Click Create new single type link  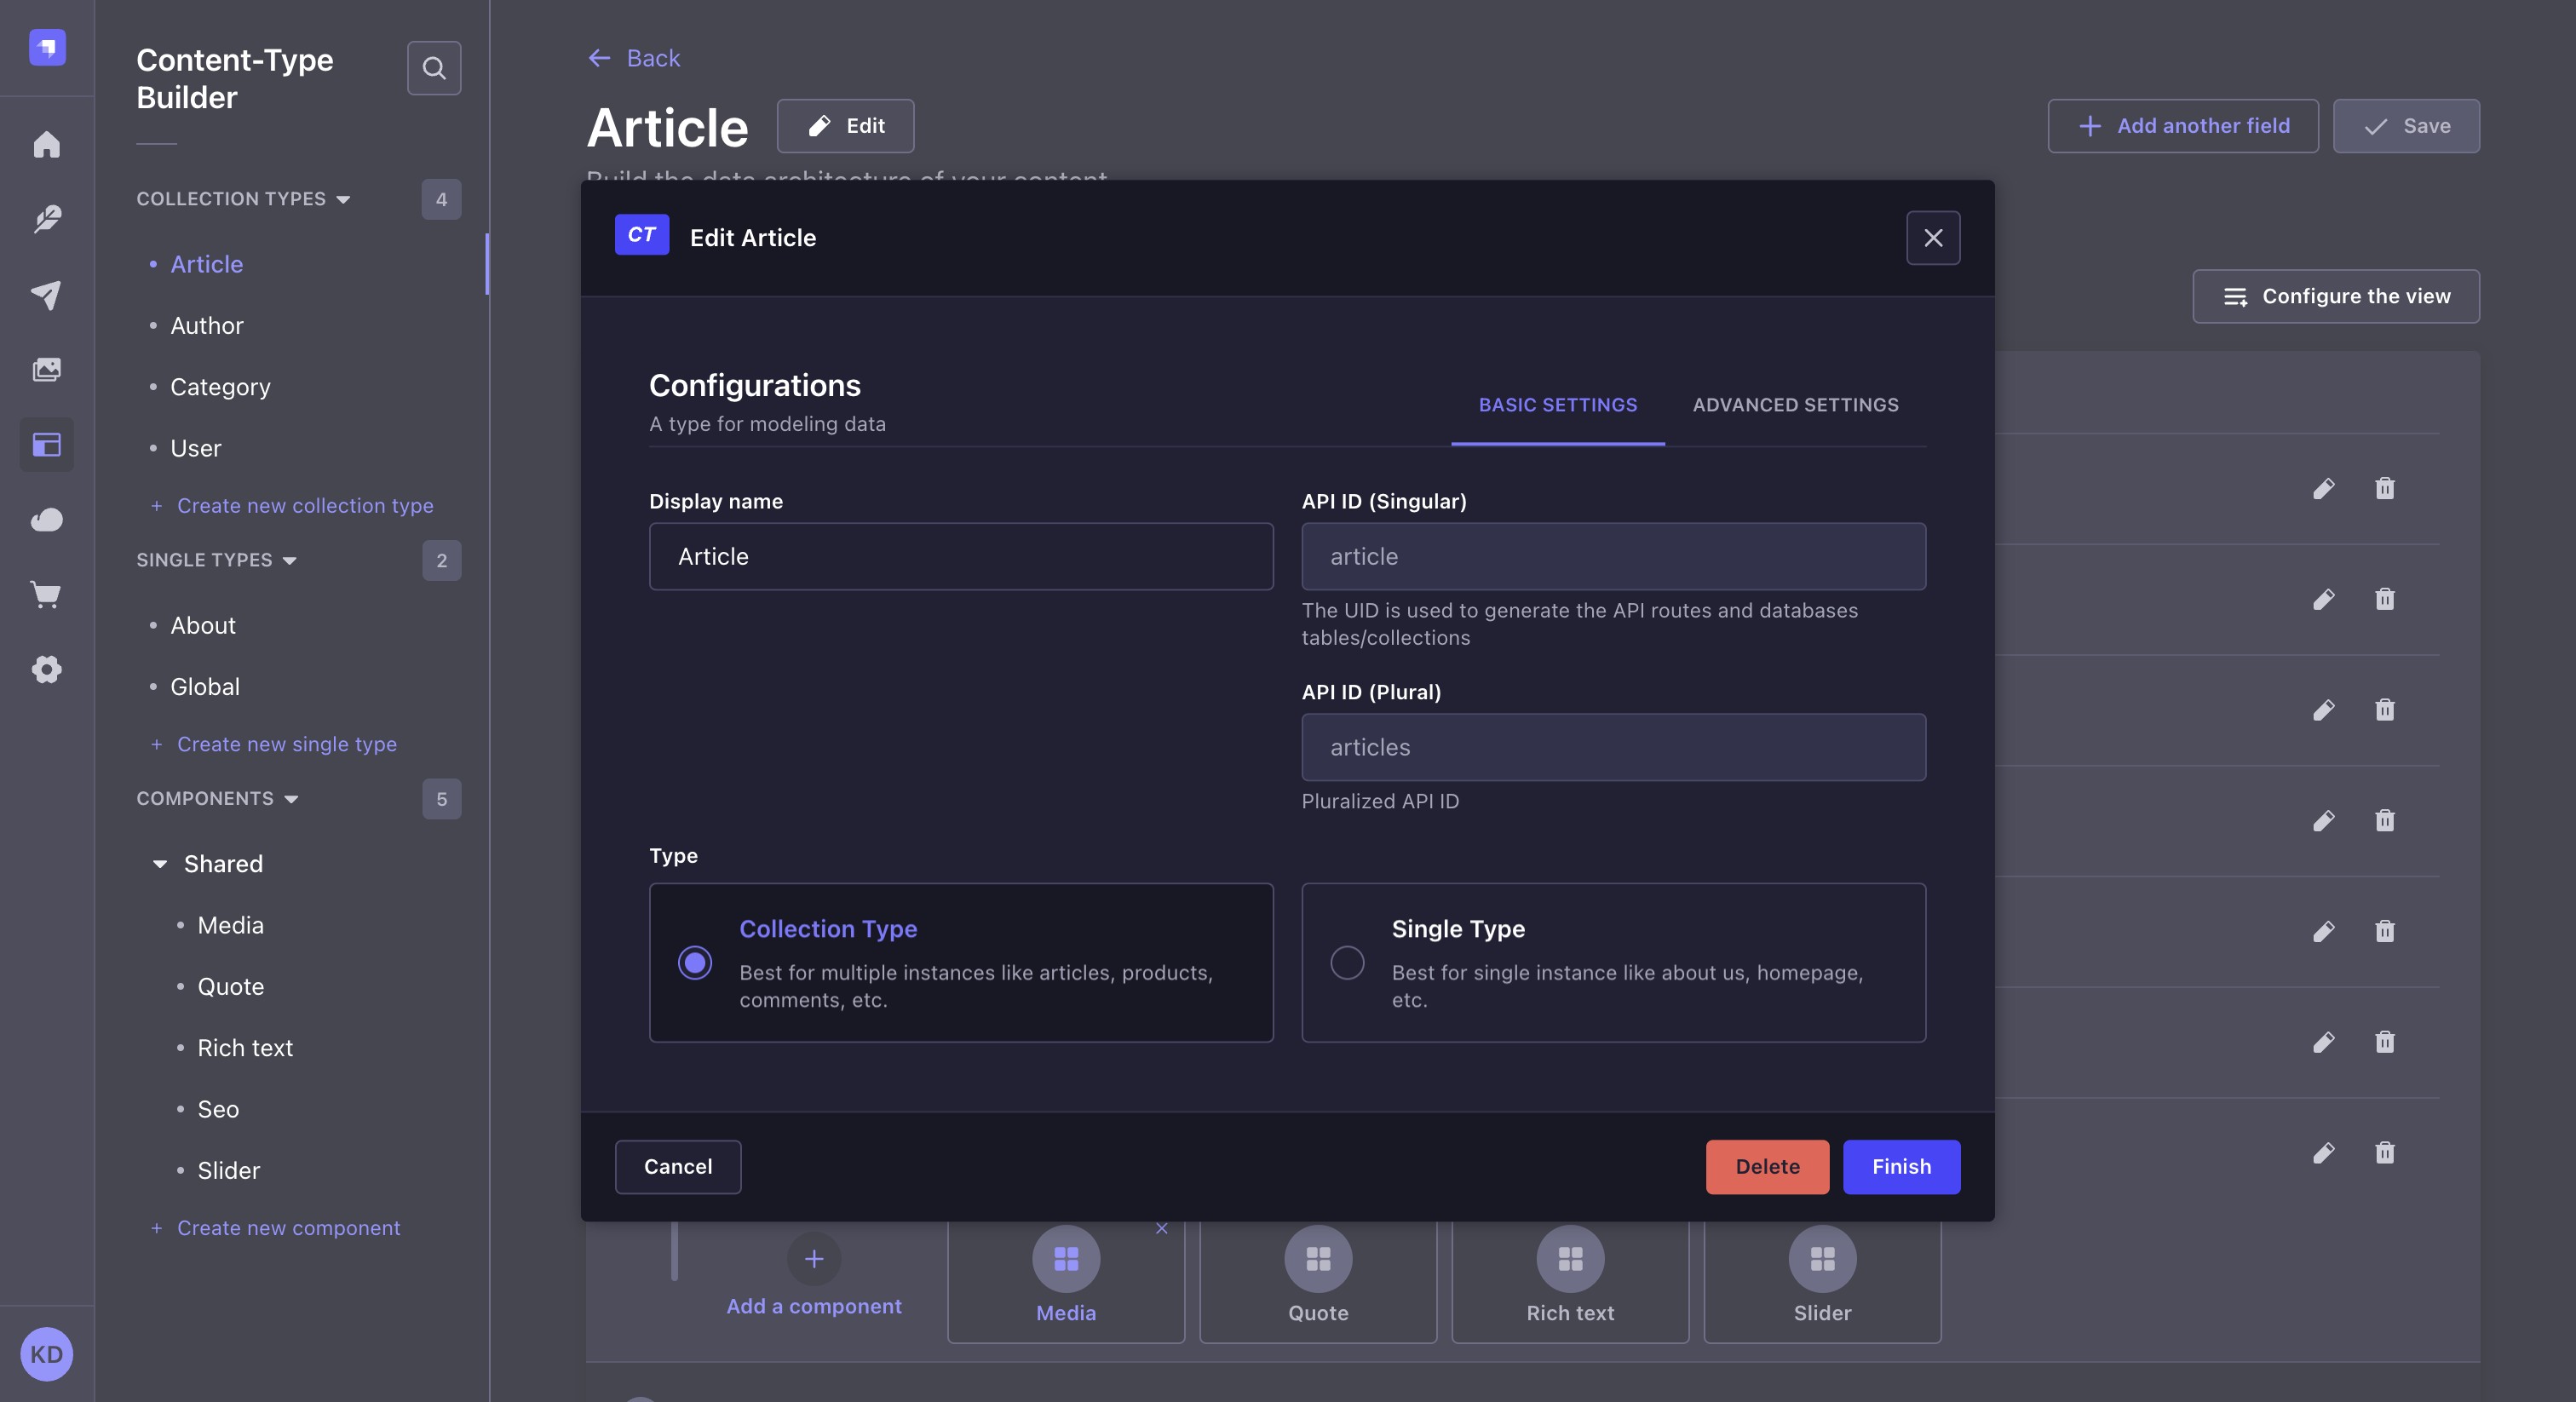pos(274,744)
